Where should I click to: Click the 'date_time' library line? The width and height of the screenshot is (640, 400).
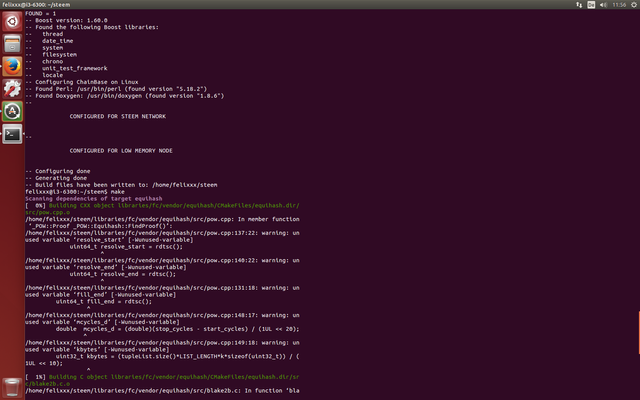49,41
